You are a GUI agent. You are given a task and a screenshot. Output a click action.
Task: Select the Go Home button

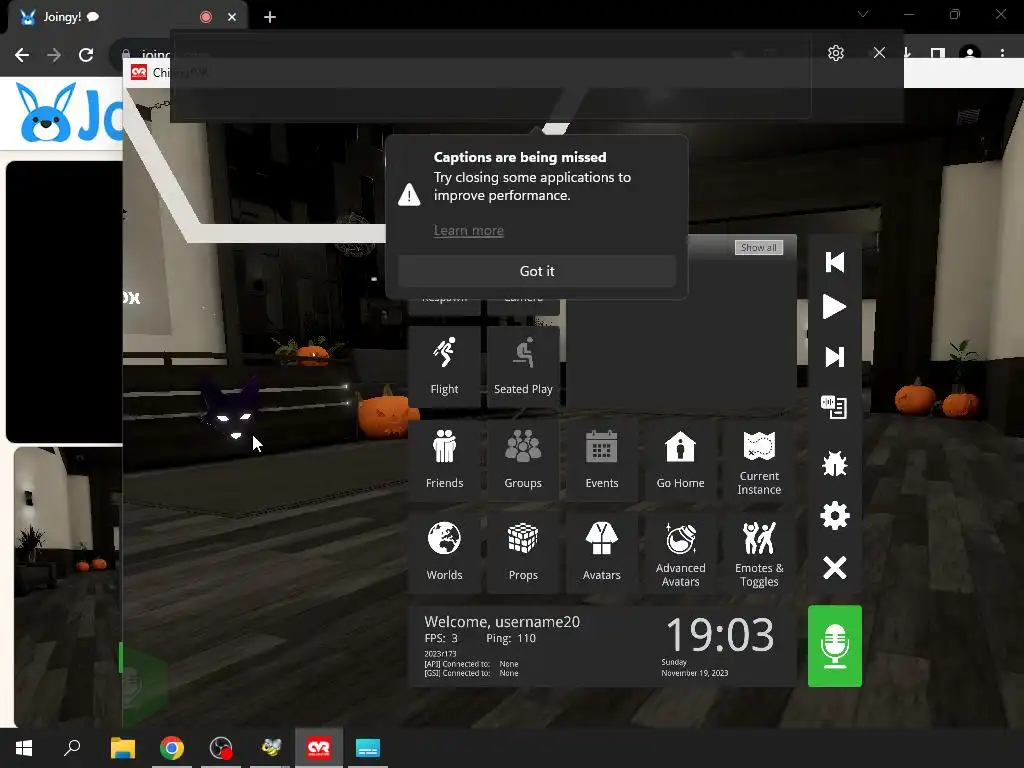pyautogui.click(x=680, y=460)
